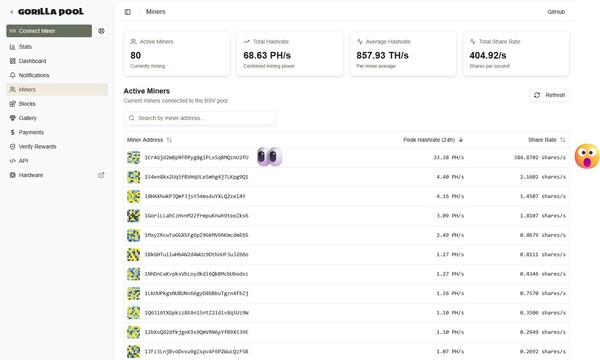
Task: Click the 2.49 PH/s peak hashrate value
Action: (450, 235)
